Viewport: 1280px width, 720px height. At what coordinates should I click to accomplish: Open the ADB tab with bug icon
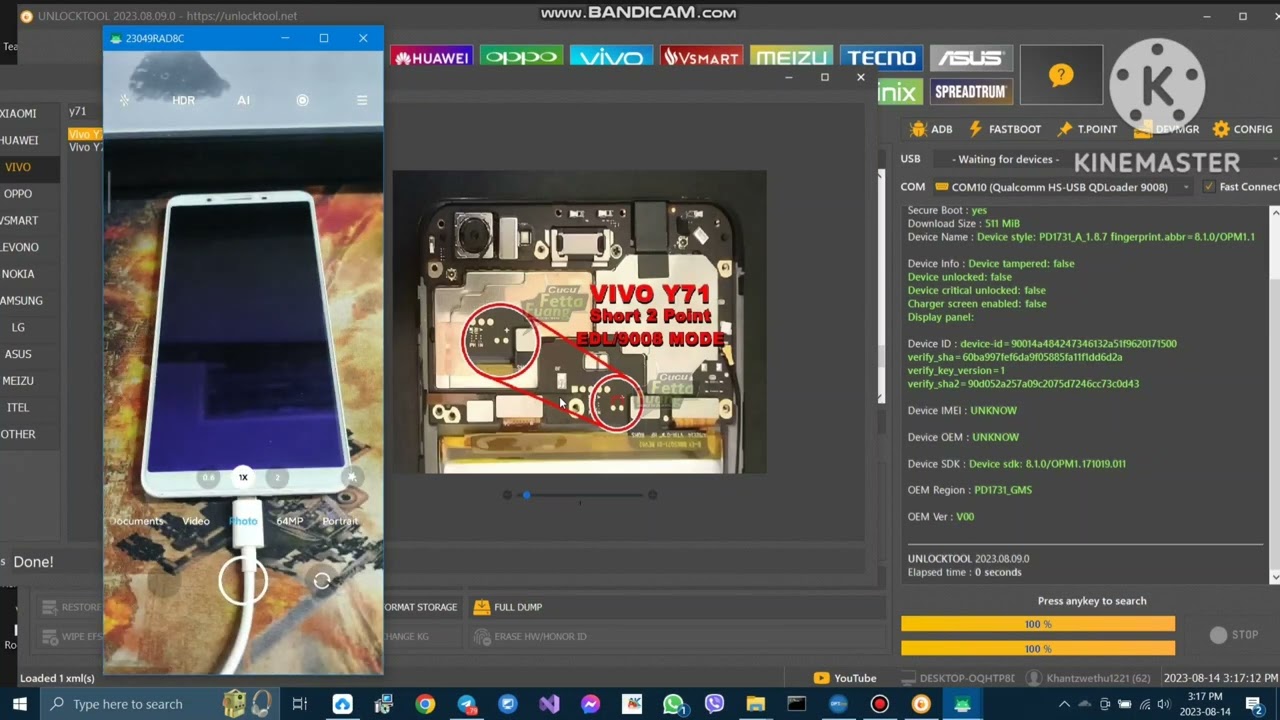(930, 129)
